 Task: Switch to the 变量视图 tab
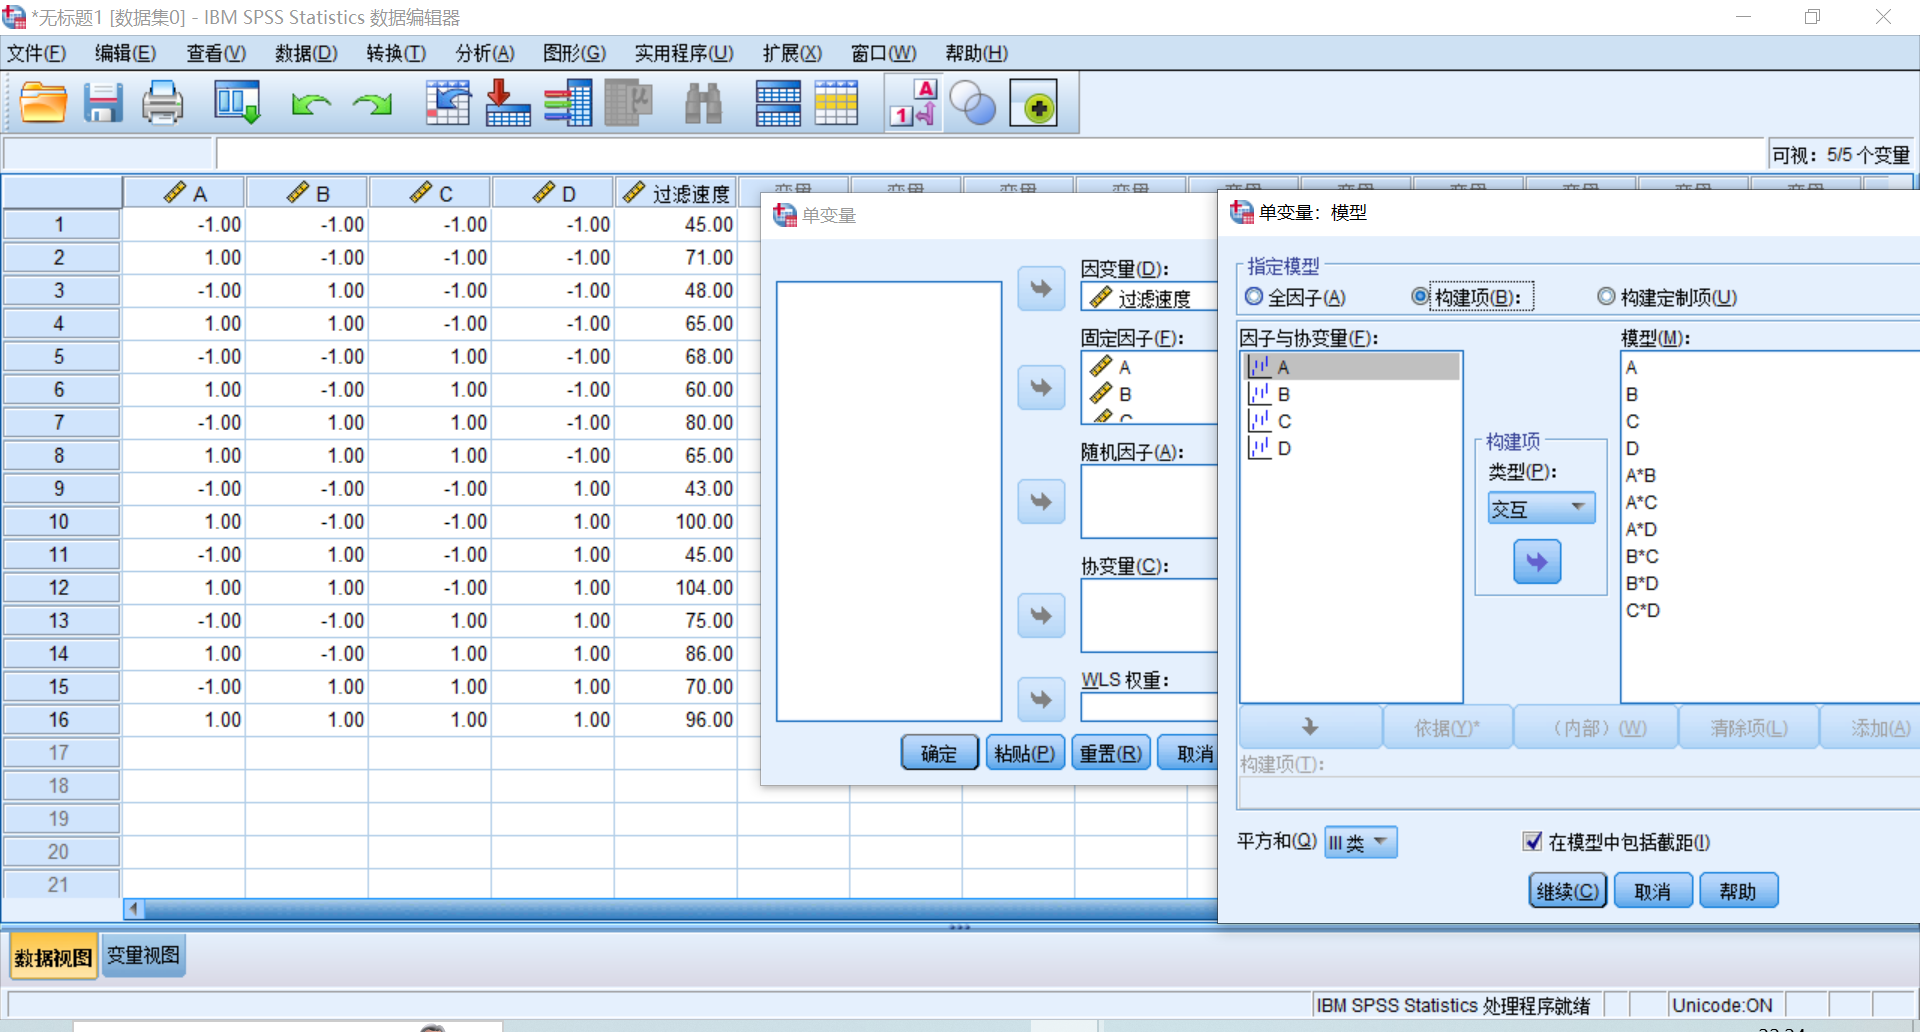tap(143, 956)
